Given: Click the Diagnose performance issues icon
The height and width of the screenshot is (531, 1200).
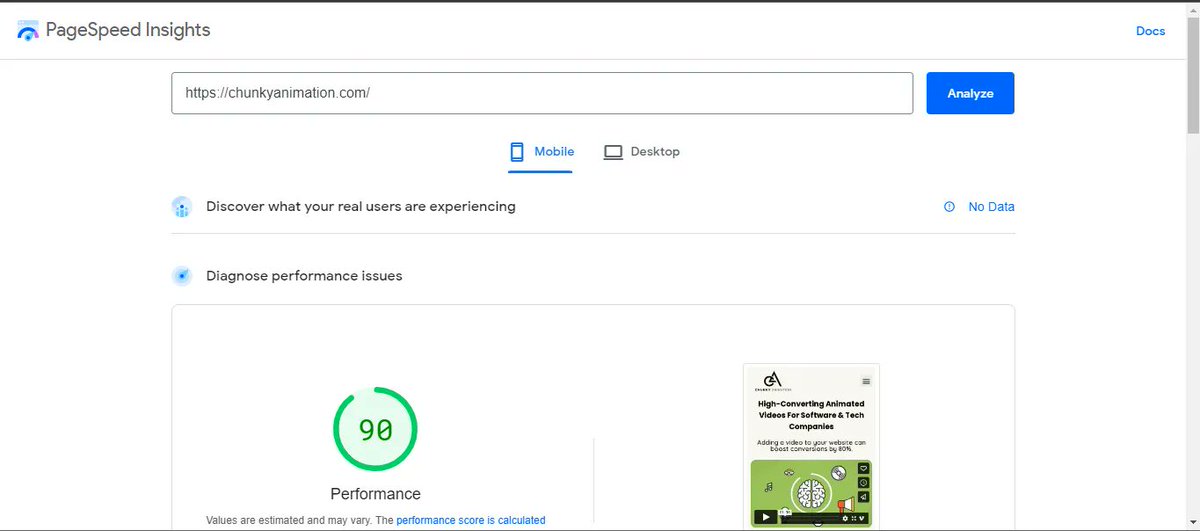Looking at the screenshot, I should [x=182, y=276].
